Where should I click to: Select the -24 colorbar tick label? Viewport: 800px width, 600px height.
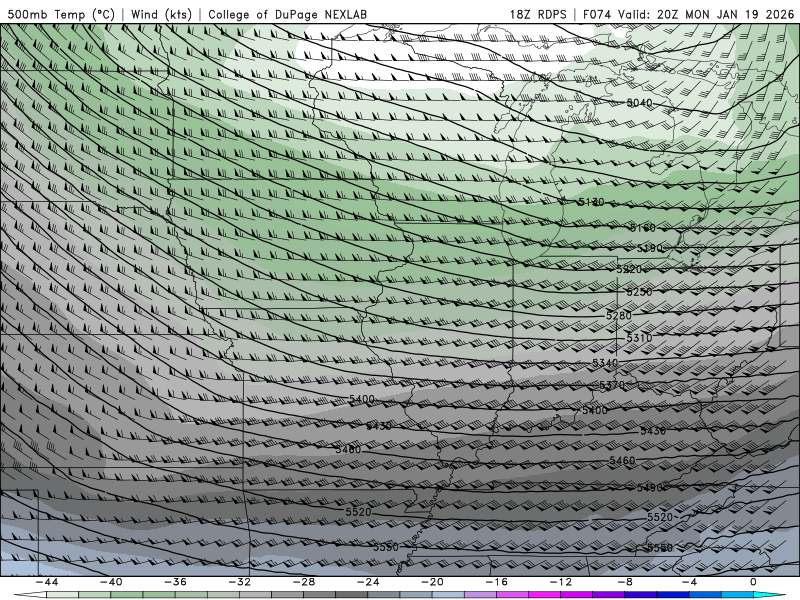(x=368, y=582)
